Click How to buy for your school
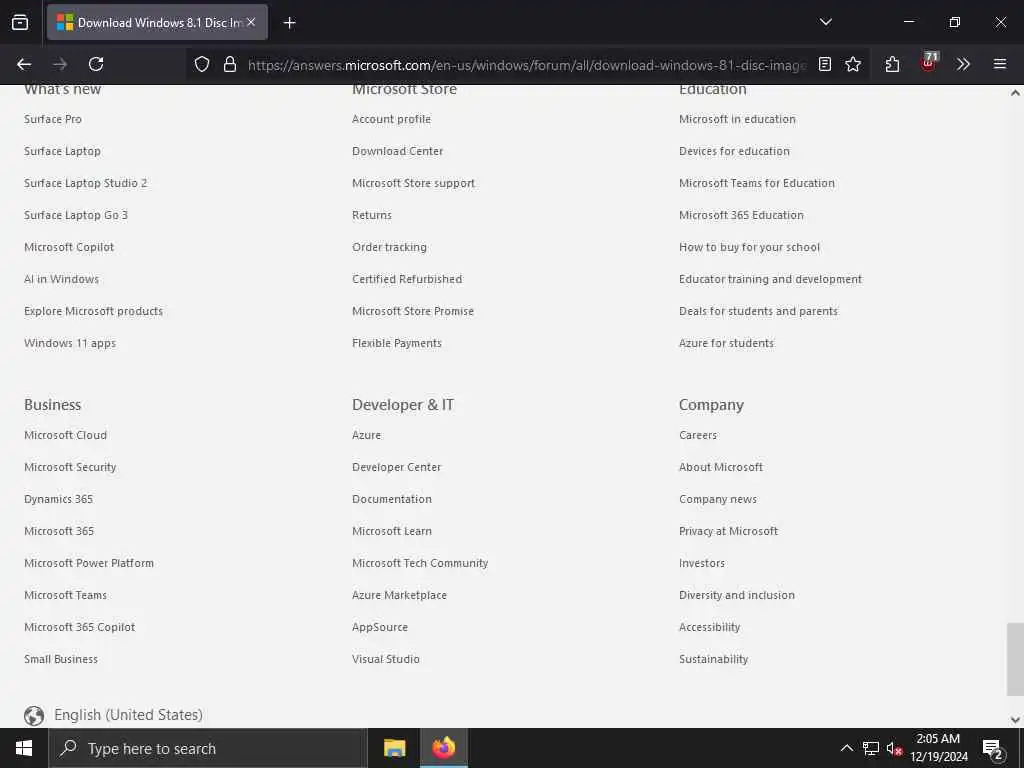Screen dimensions: 1024x768 pos(749,247)
